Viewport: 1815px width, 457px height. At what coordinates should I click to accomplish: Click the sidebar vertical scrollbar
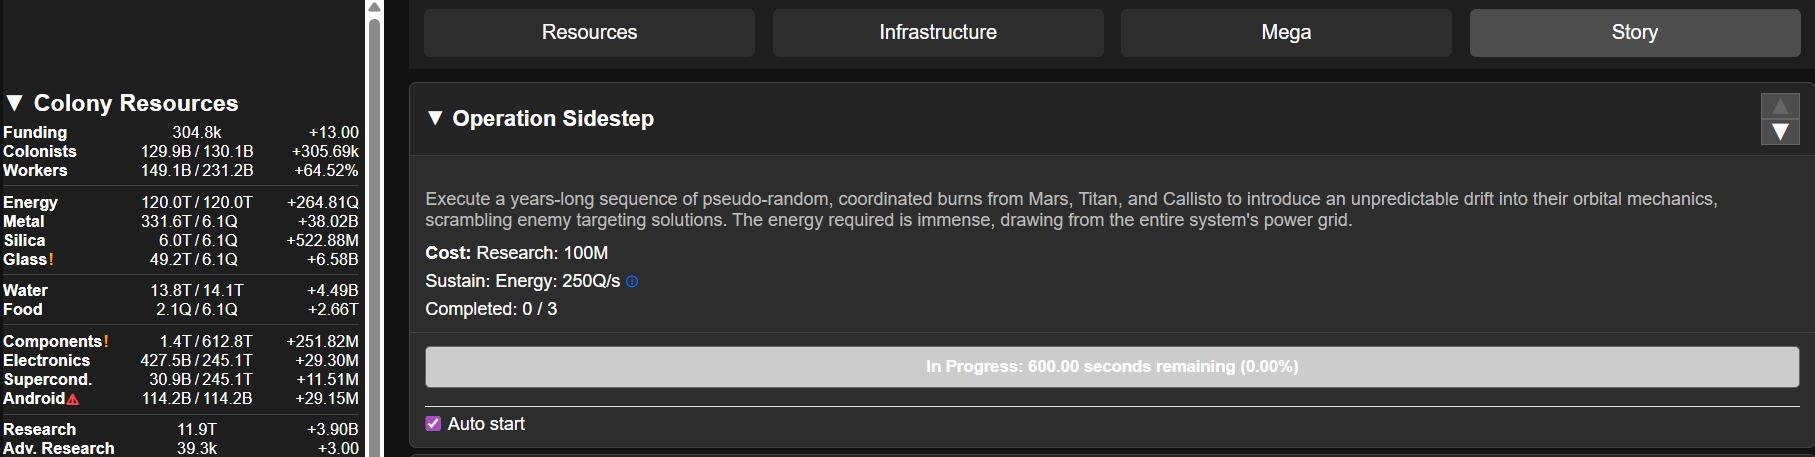[x=375, y=237]
